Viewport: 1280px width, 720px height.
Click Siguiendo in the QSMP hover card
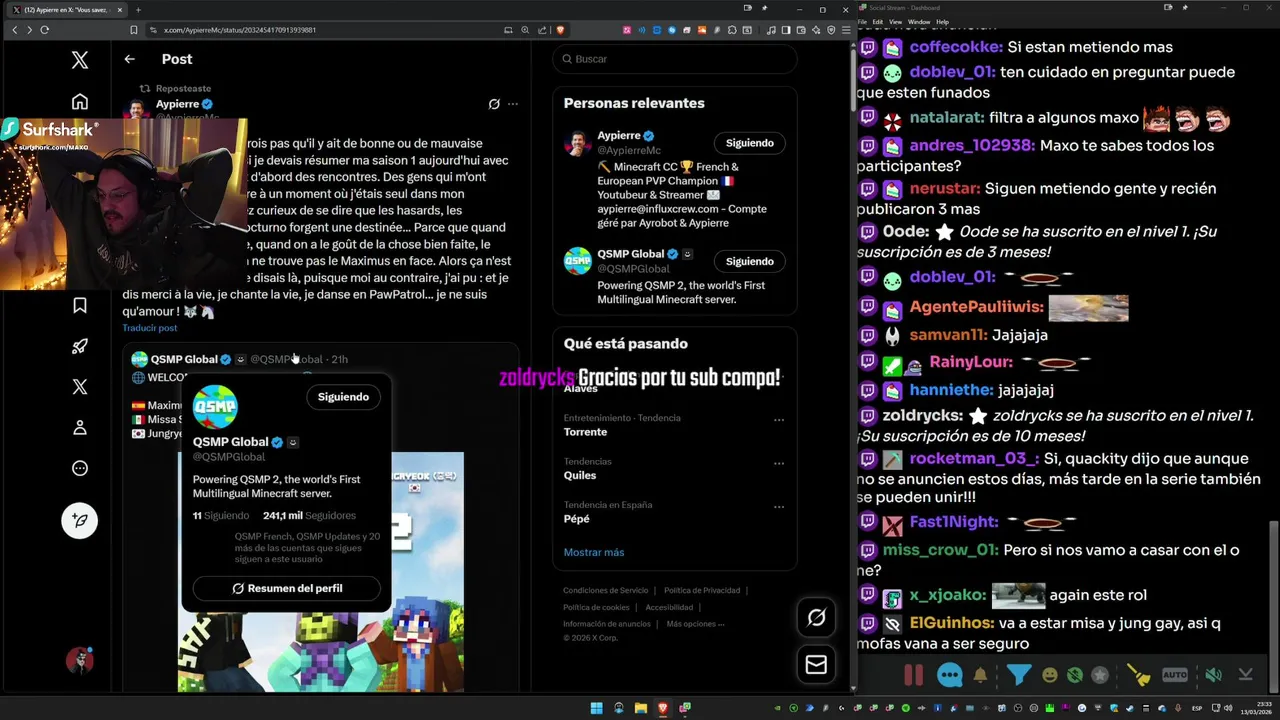coord(343,397)
